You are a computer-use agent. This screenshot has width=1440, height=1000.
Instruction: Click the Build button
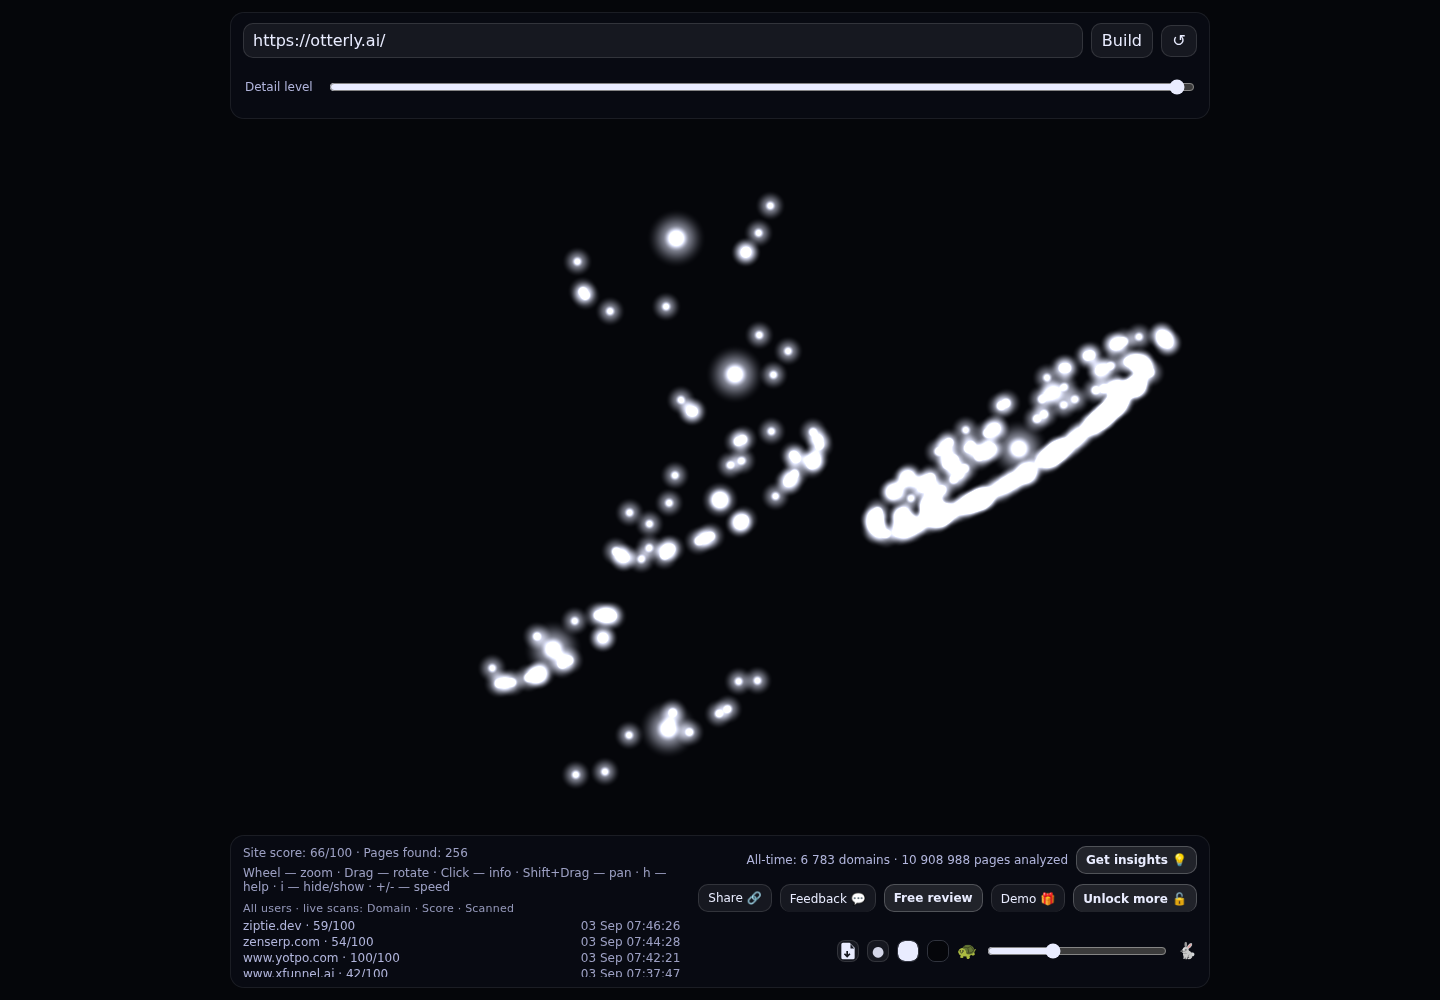pos(1121,40)
